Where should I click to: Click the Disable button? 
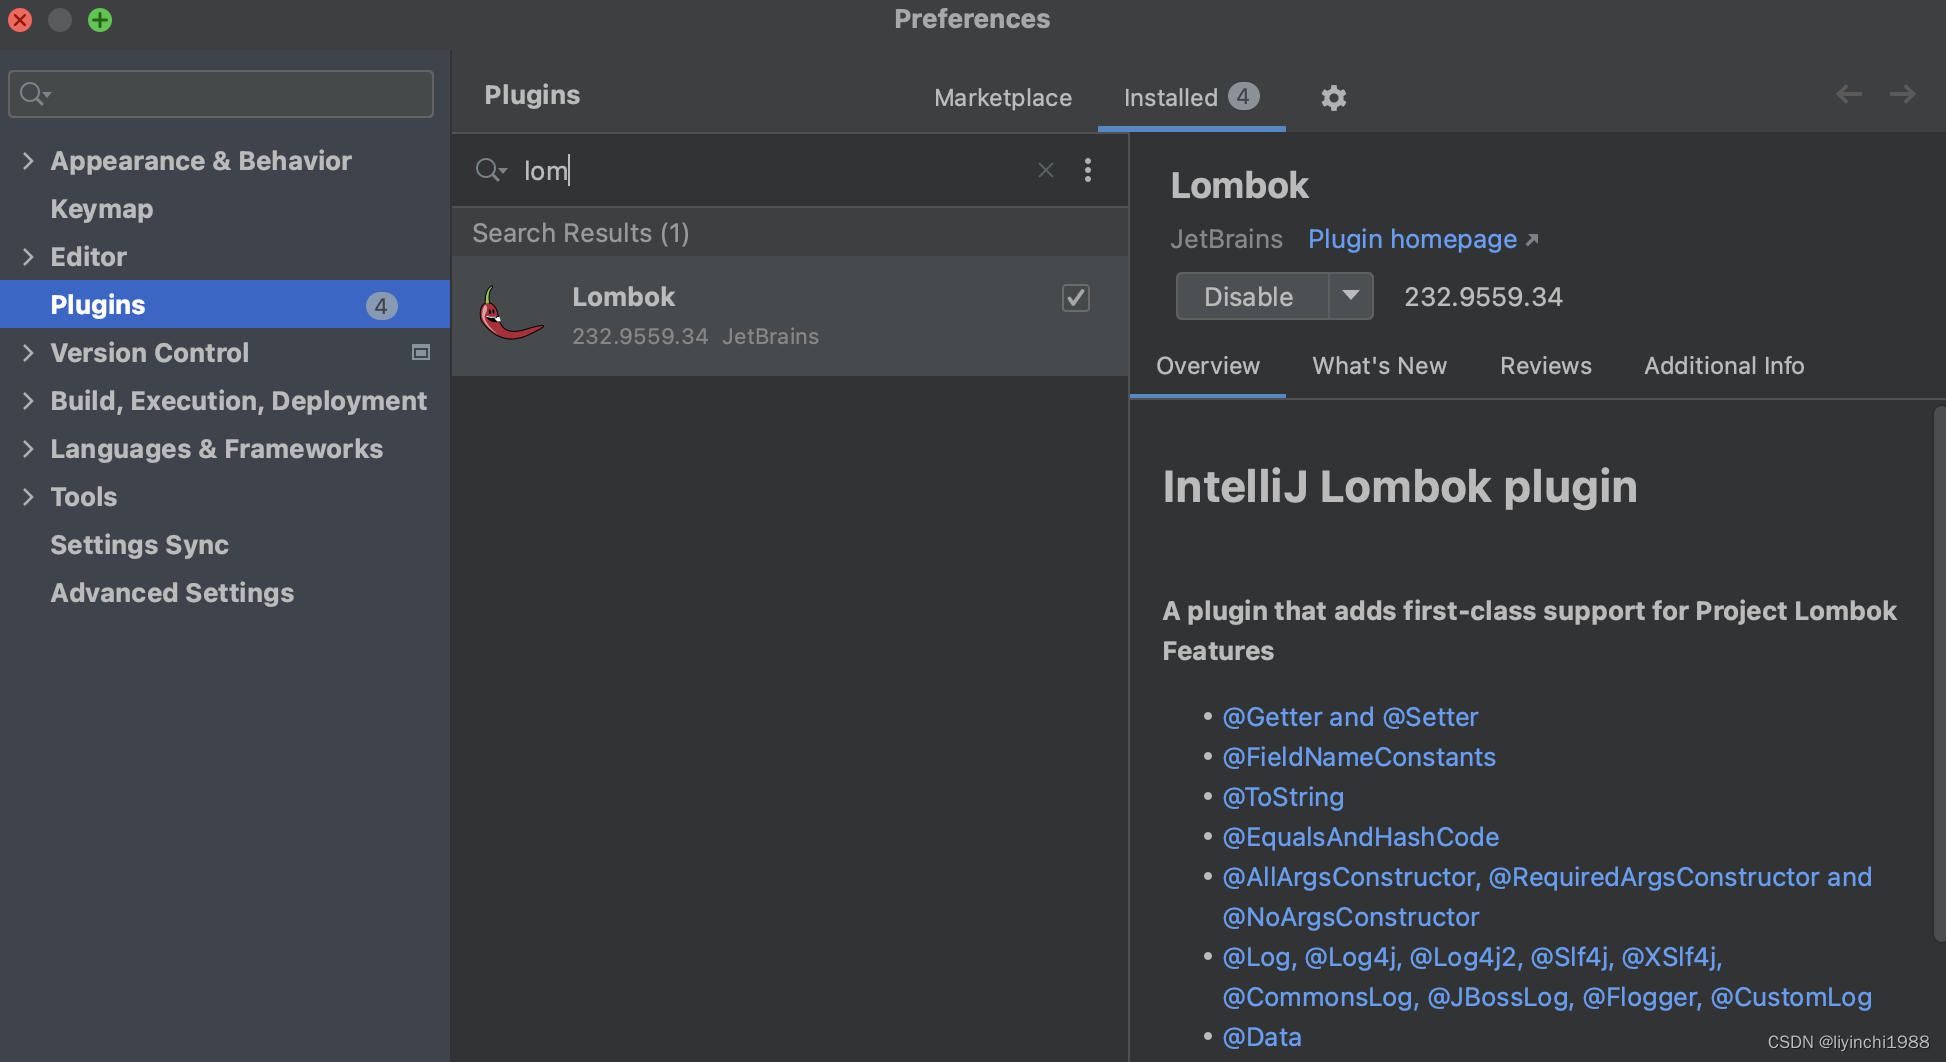(1248, 296)
